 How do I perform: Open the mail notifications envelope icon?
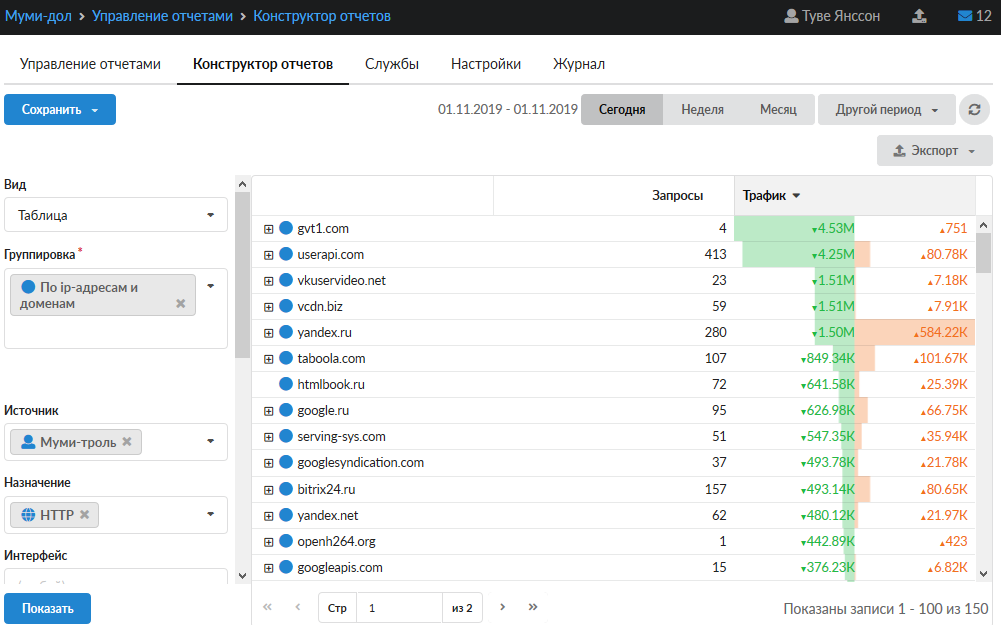(x=965, y=16)
